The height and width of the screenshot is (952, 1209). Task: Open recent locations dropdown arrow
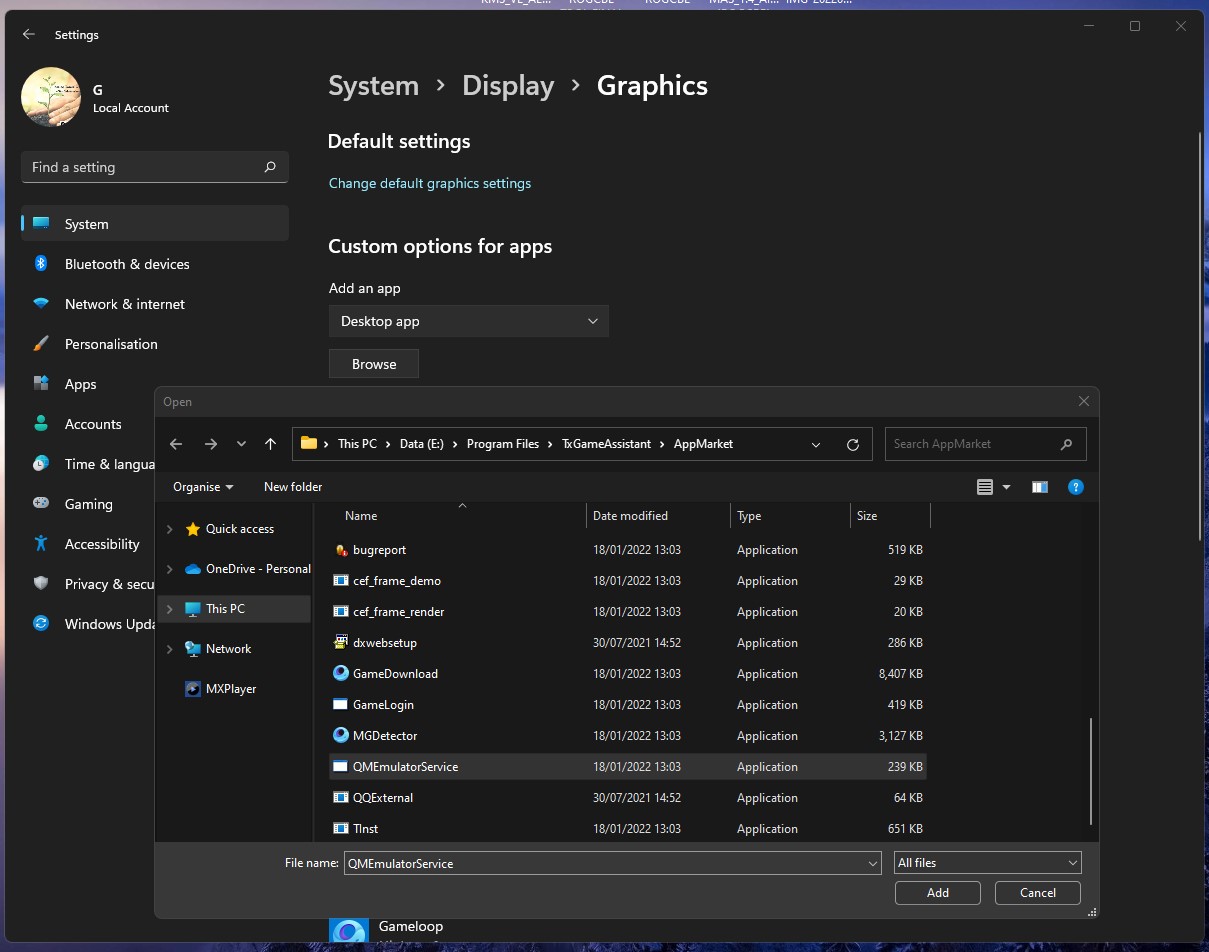point(241,444)
